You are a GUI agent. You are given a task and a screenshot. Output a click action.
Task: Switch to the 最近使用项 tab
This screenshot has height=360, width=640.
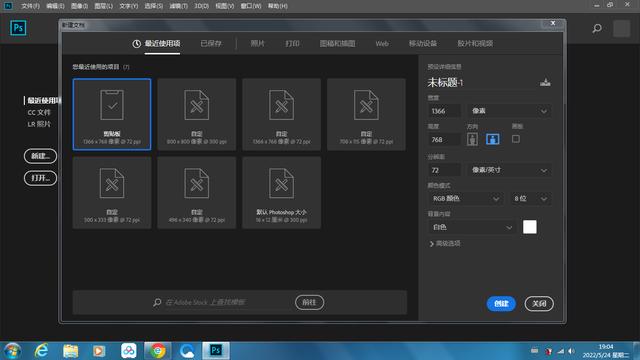[157, 44]
